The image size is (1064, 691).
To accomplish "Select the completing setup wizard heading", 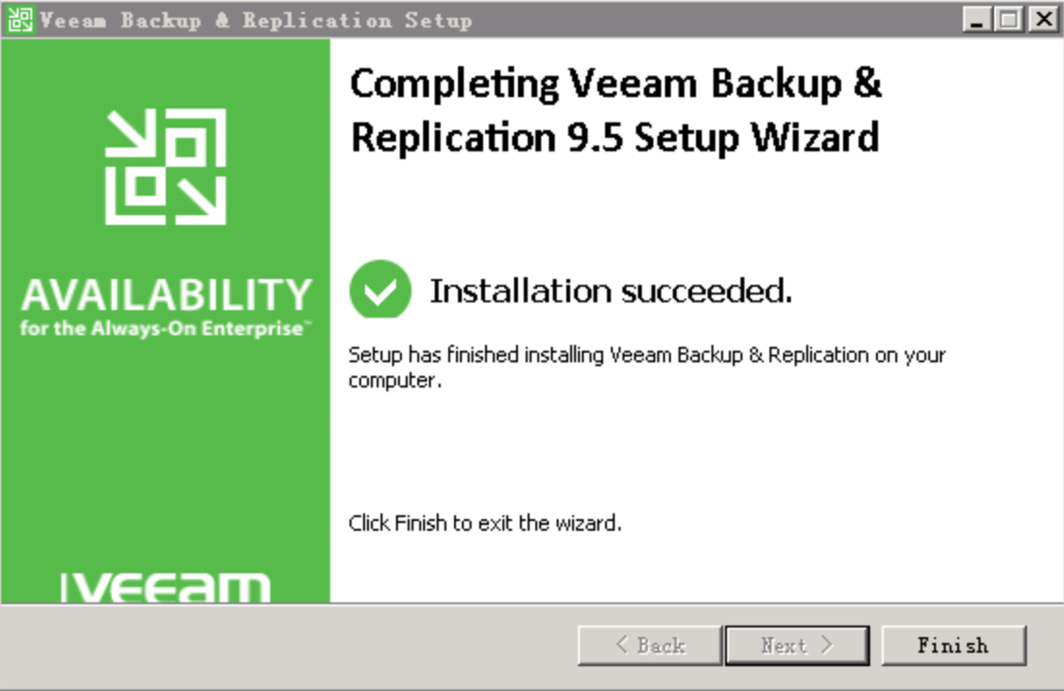I will [615, 110].
